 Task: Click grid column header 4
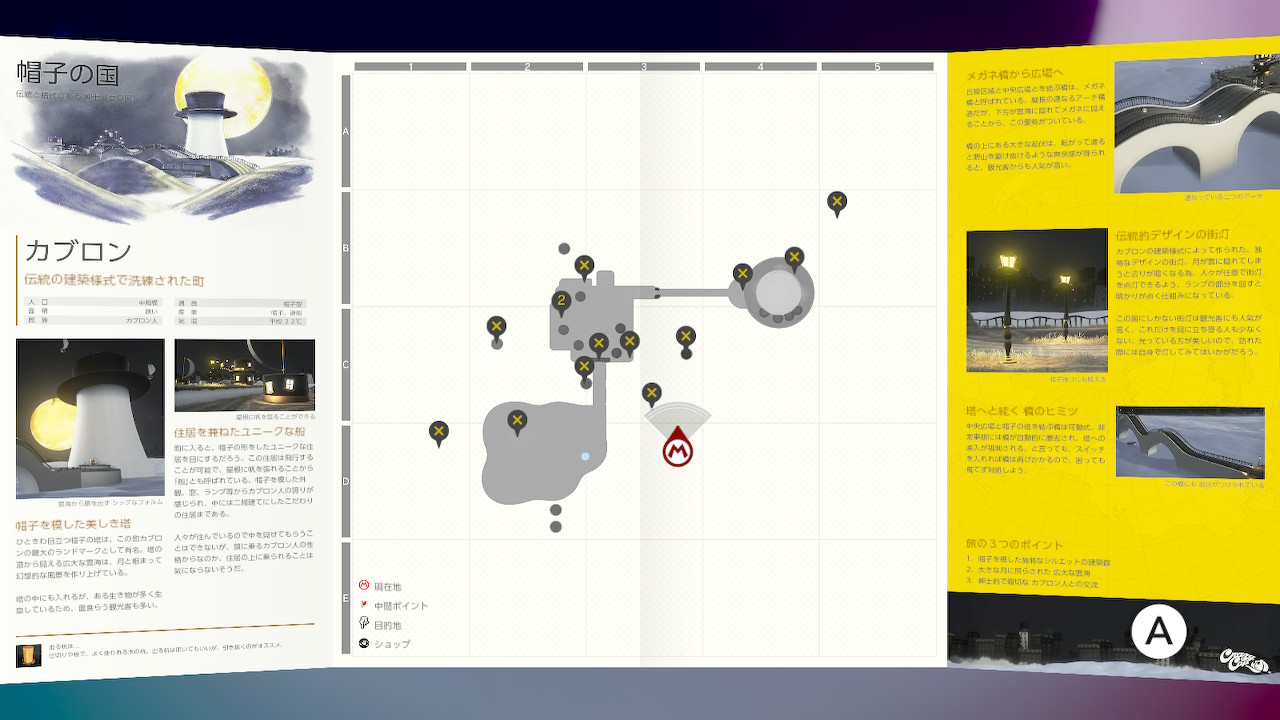[x=761, y=67]
